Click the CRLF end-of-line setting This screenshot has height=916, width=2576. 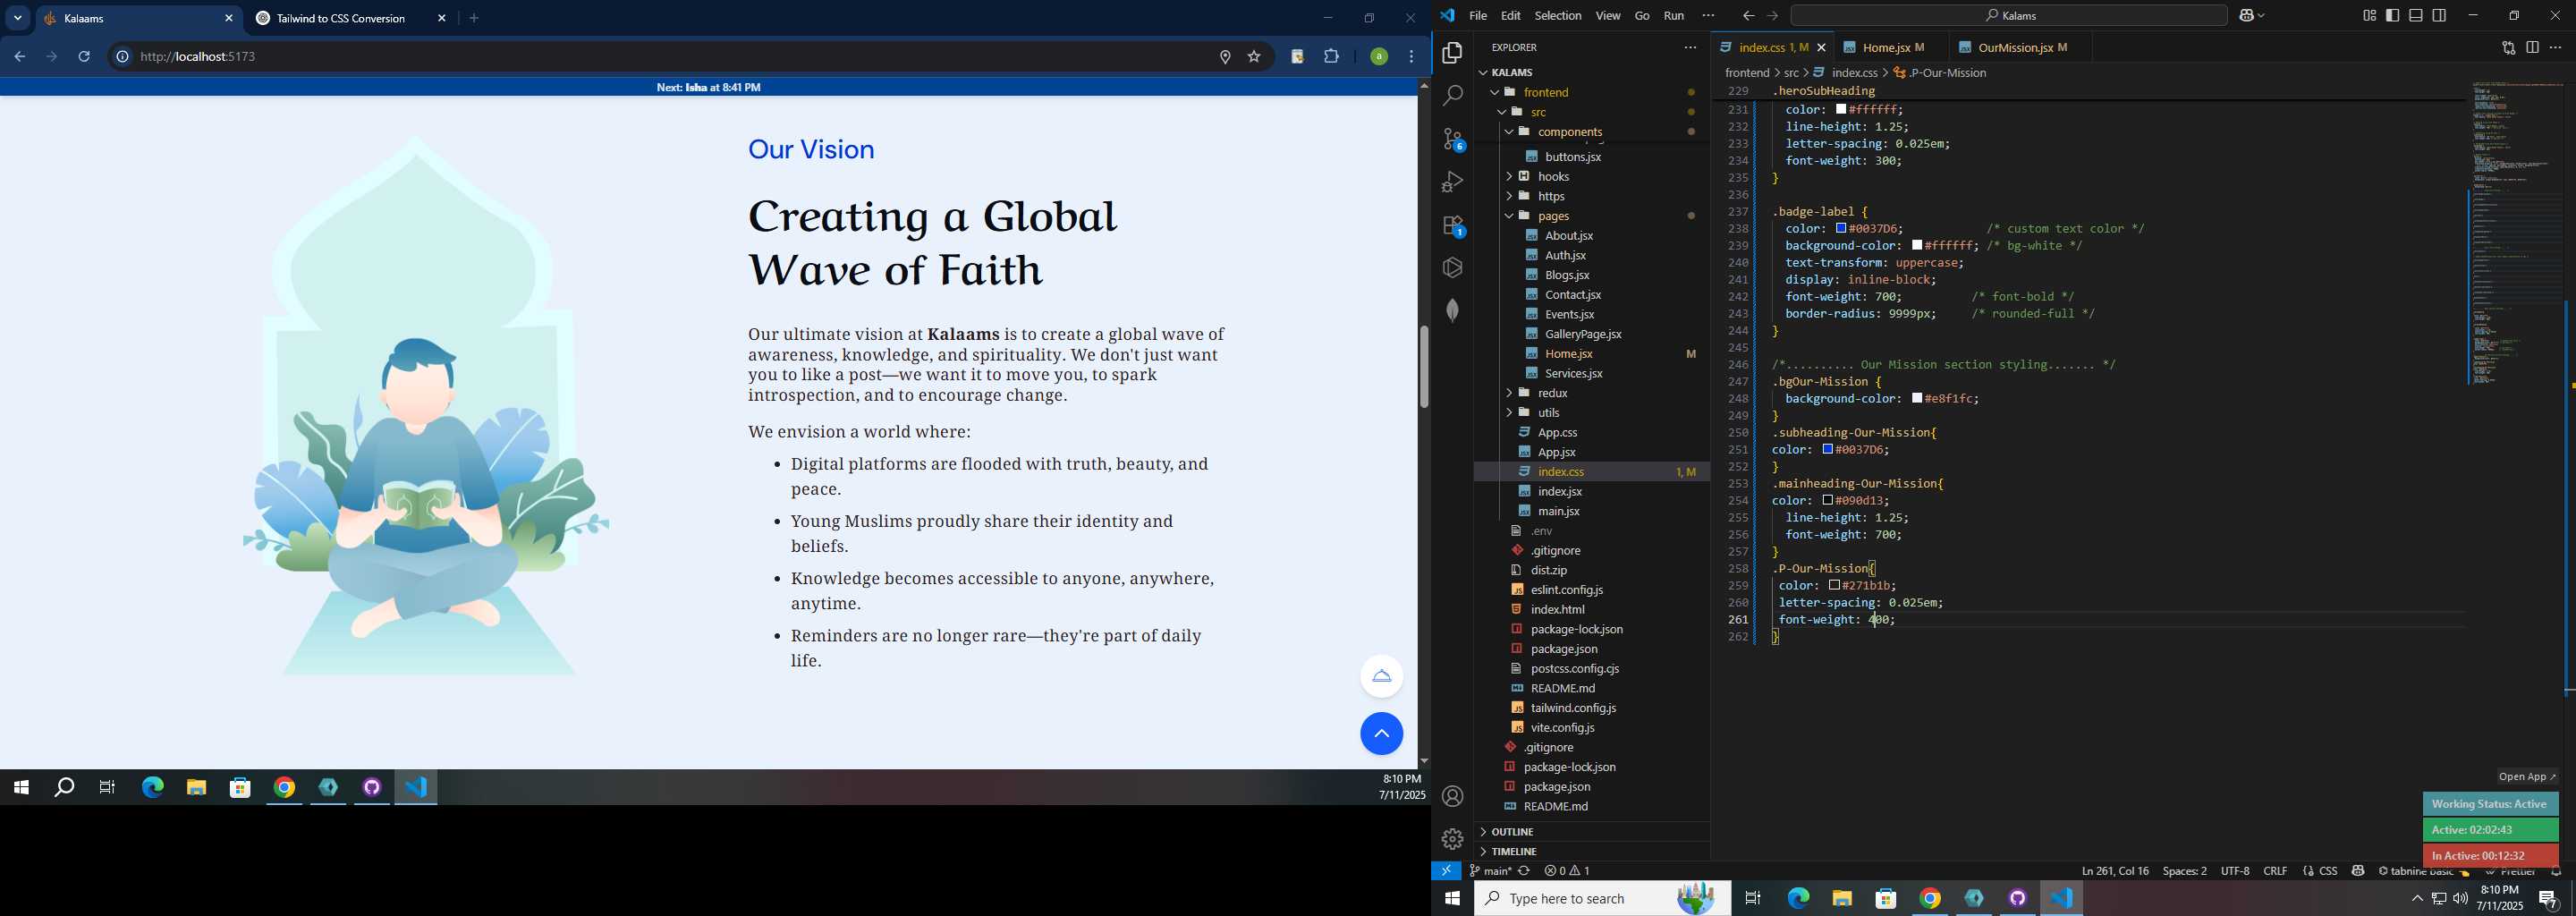click(2274, 871)
